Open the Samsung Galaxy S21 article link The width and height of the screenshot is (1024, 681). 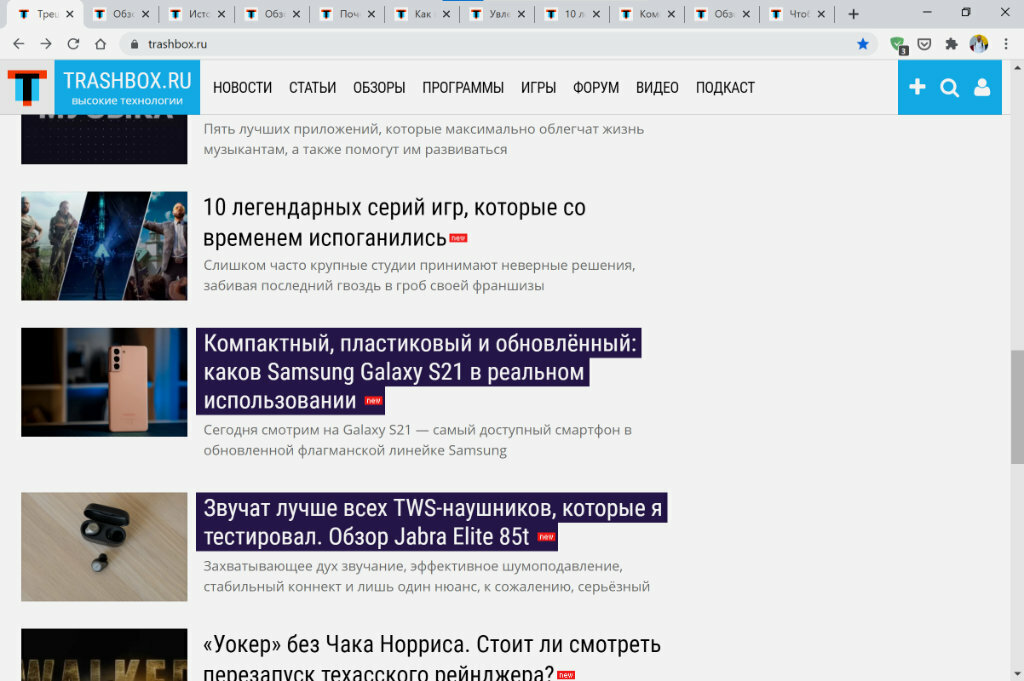coord(419,372)
